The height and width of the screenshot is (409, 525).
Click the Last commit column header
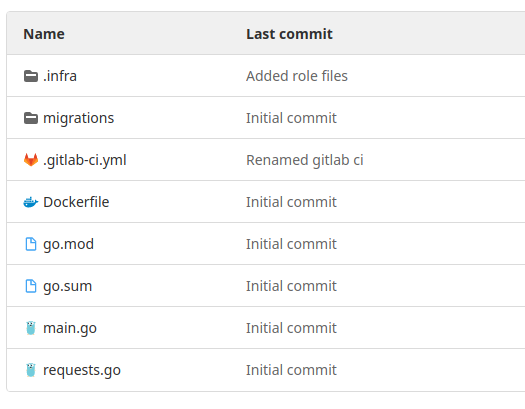point(289,34)
